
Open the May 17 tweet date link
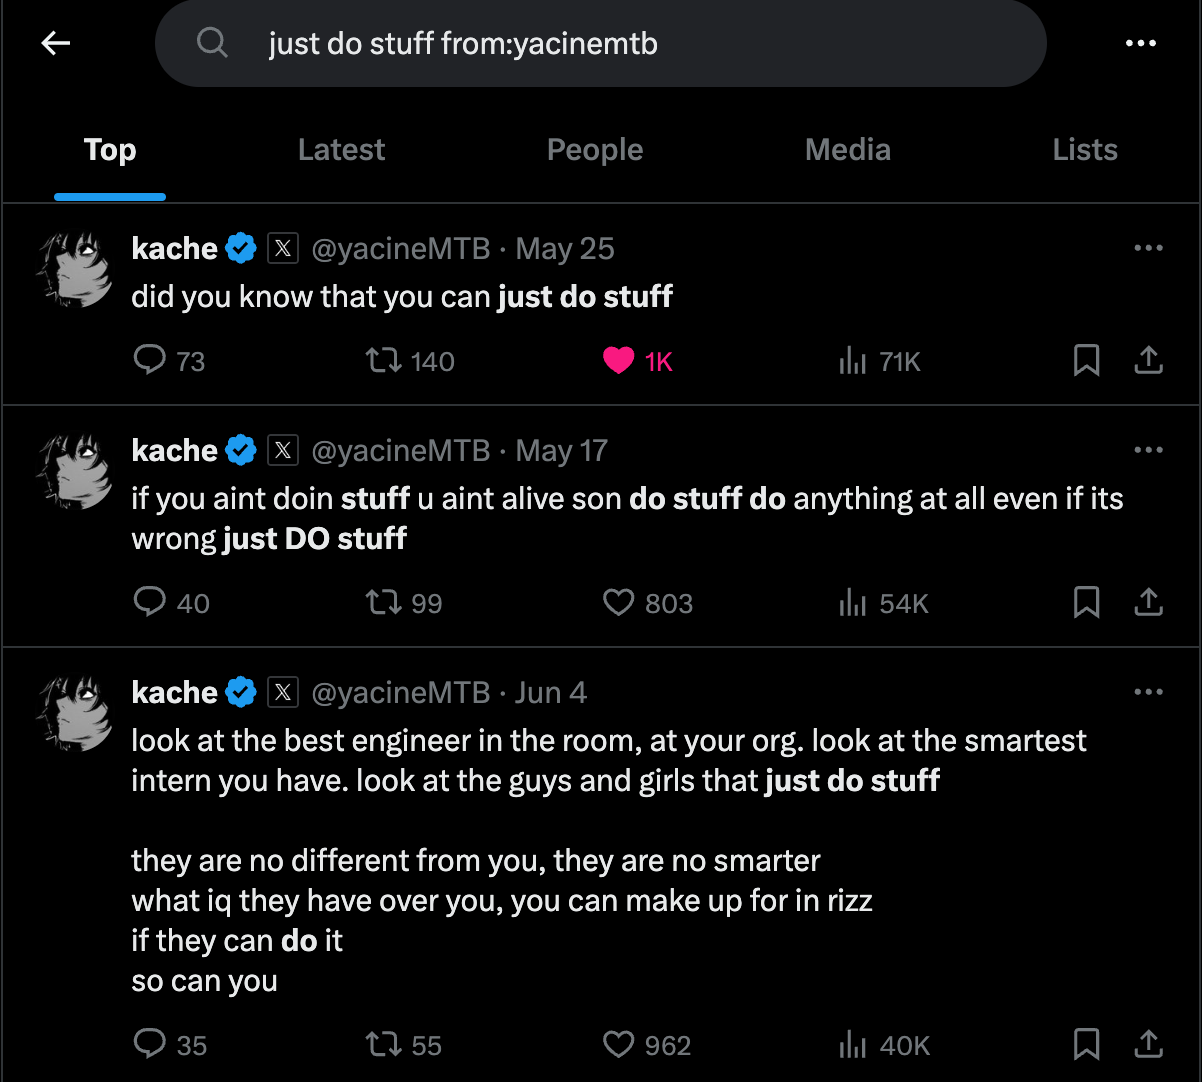pyautogui.click(x=561, y=450)
